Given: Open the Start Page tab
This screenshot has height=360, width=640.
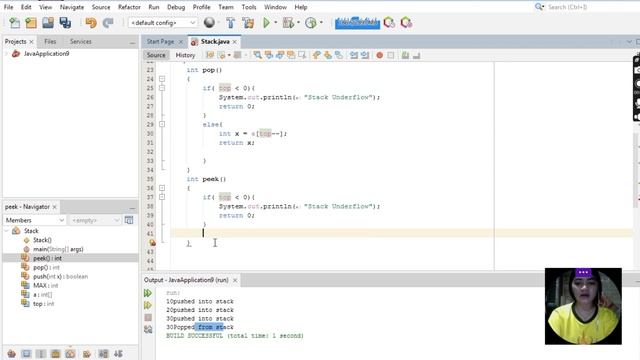Looking at the screenshot, I should tap(160, 42).
